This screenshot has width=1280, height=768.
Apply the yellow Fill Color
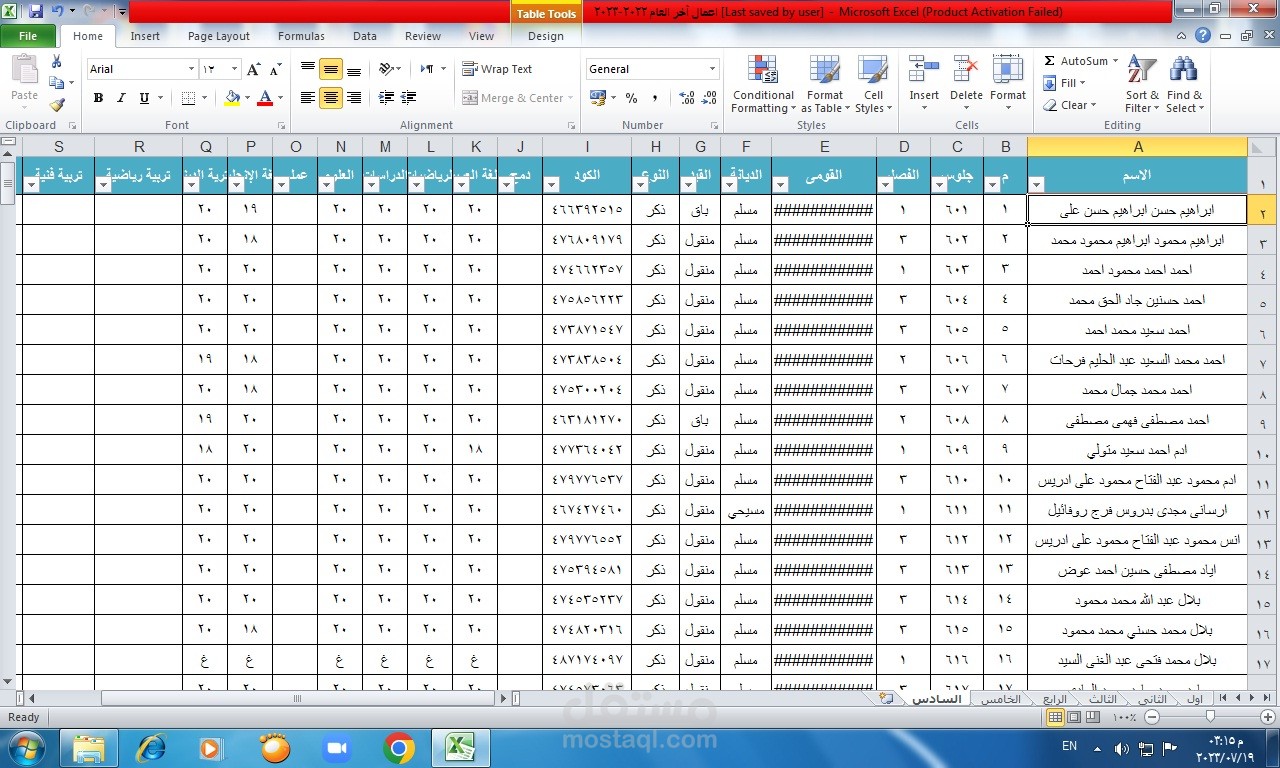[x=232, y=98]
